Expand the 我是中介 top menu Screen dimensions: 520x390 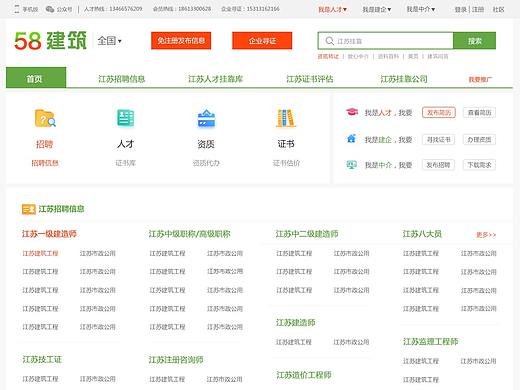[421, 9]
